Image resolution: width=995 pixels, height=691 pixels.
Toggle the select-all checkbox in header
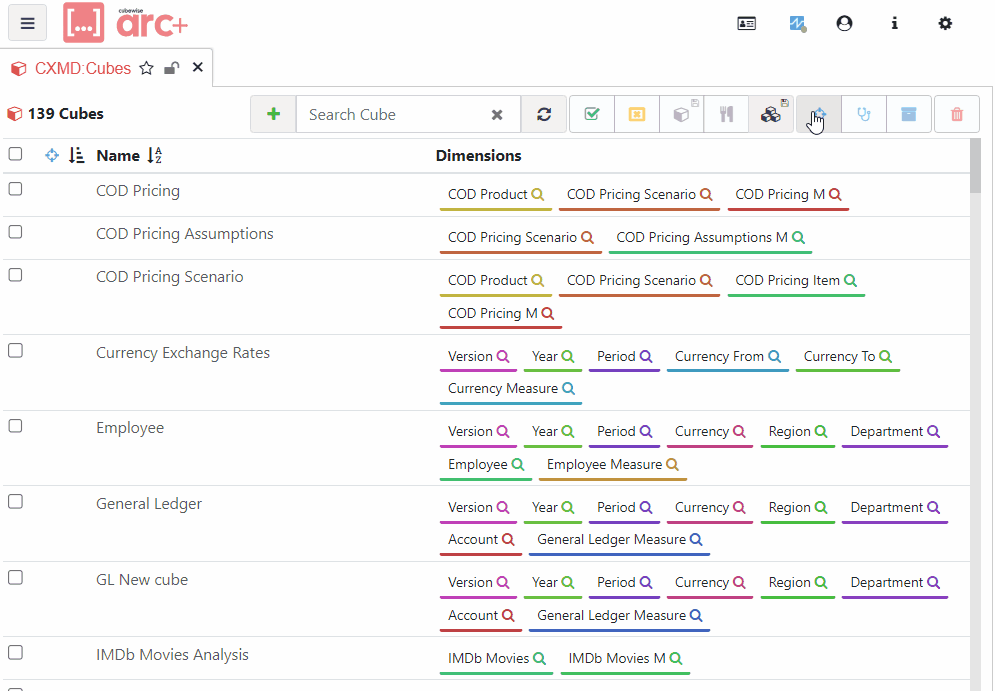pyautogui.click(x=15, y=154)
